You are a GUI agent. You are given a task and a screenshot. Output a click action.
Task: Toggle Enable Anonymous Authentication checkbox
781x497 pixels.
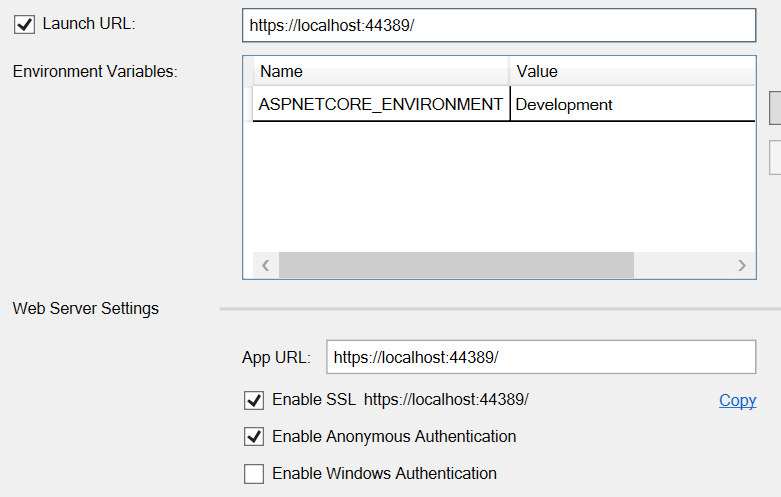coord(254,437)
